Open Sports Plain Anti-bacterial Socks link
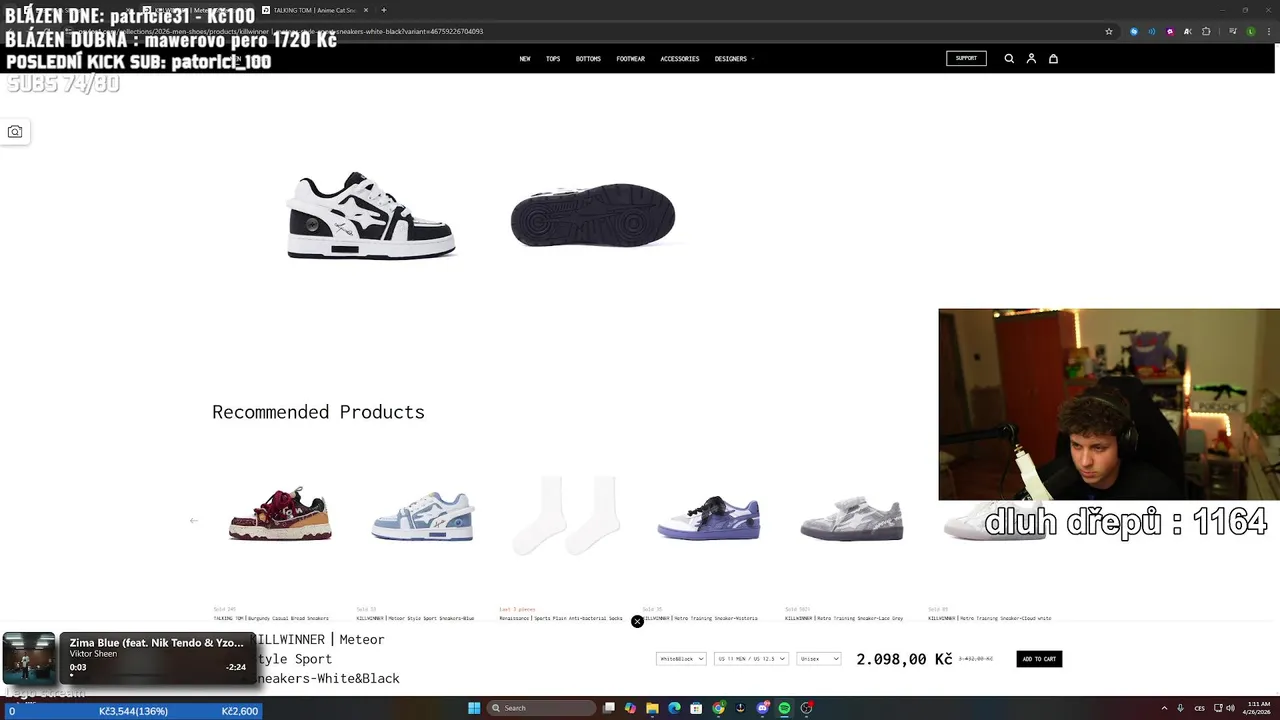 [x=561, y=618]
